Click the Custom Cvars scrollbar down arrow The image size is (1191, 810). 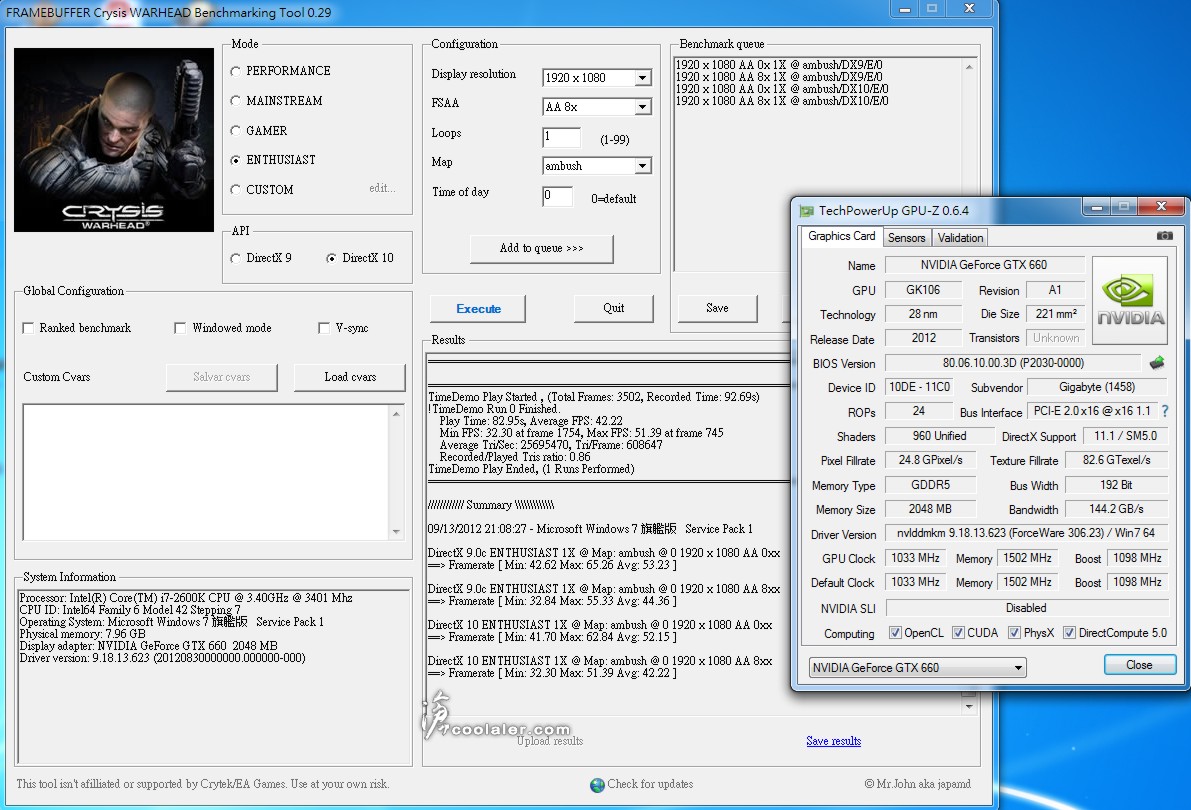(x=396, y=532)
